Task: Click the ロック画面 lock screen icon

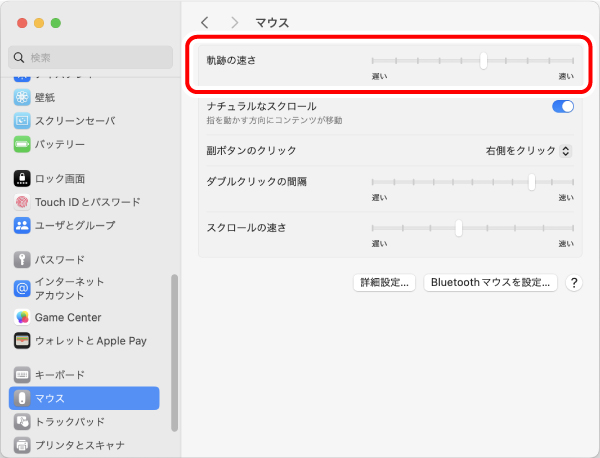Action: 22,178
